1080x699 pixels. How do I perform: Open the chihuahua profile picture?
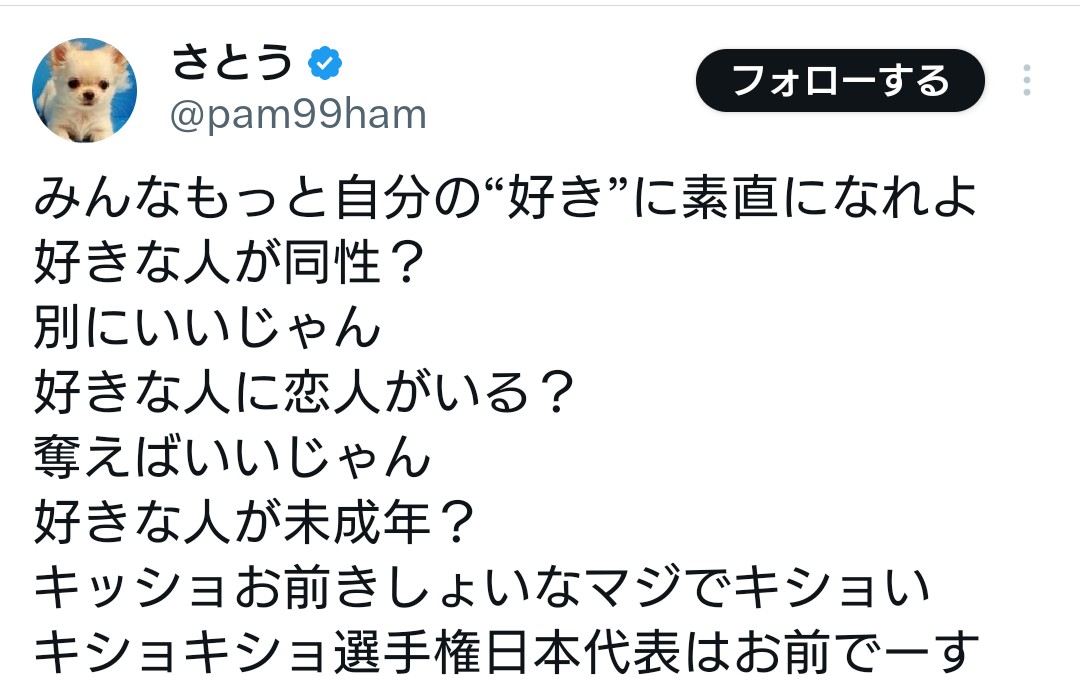[x=84, y=90]
